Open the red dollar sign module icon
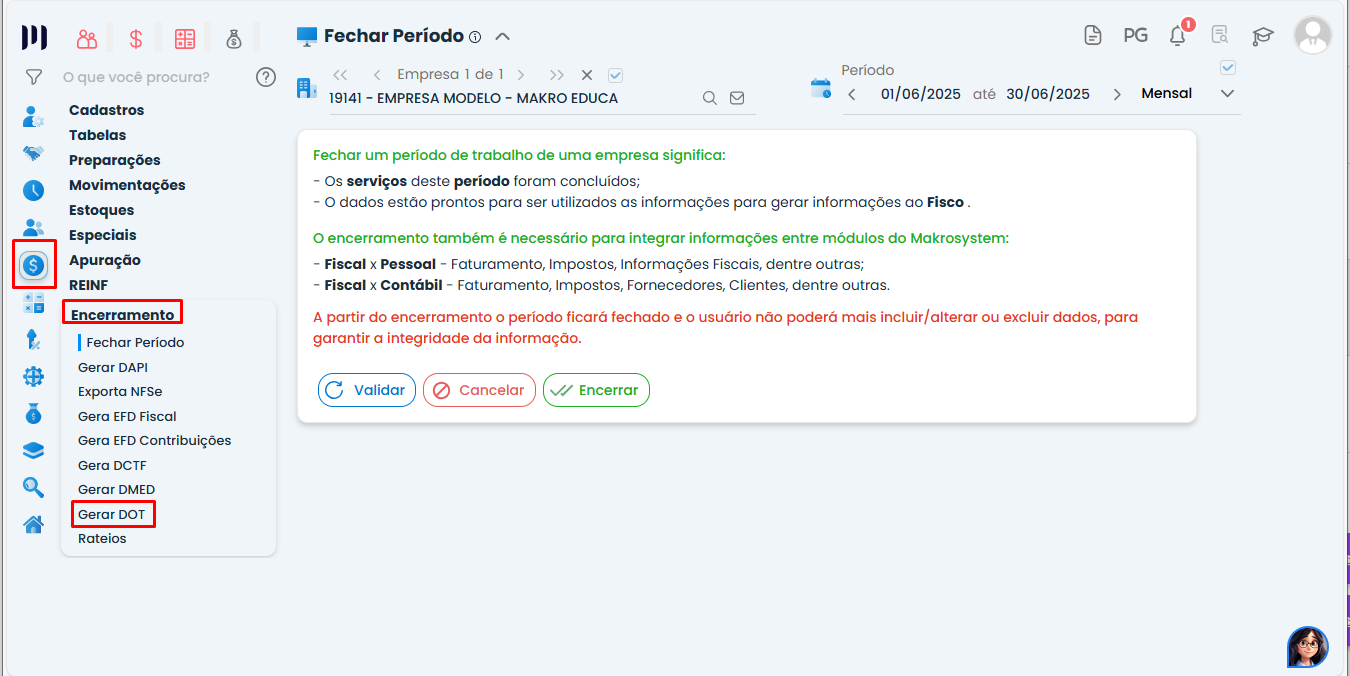This screenshot has height=676, width=1350. click(x=136, y=39)
